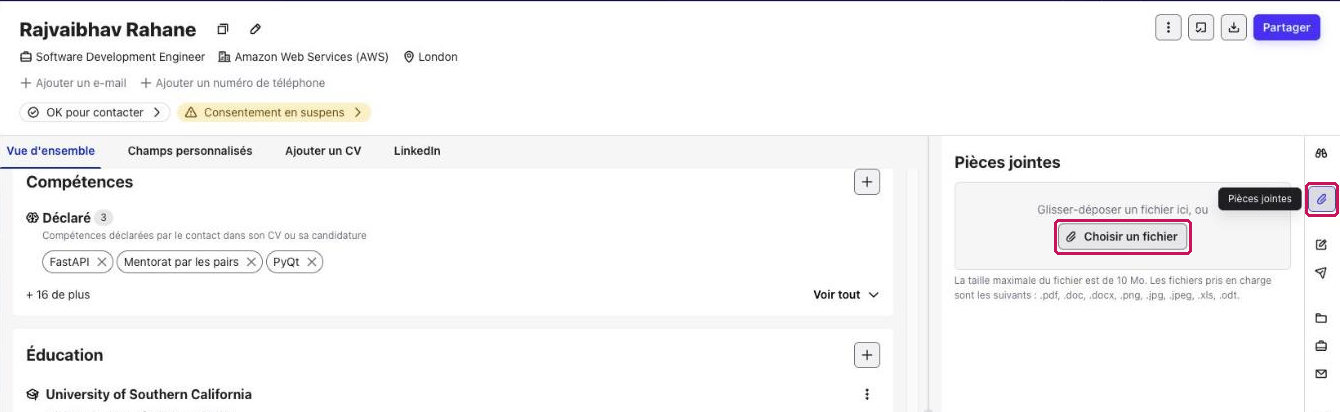Copy the contact name Rajvaibhav Rahane
Image resolution: width=1340 pixels, height=412 pixels.
[x=223, y=30]
